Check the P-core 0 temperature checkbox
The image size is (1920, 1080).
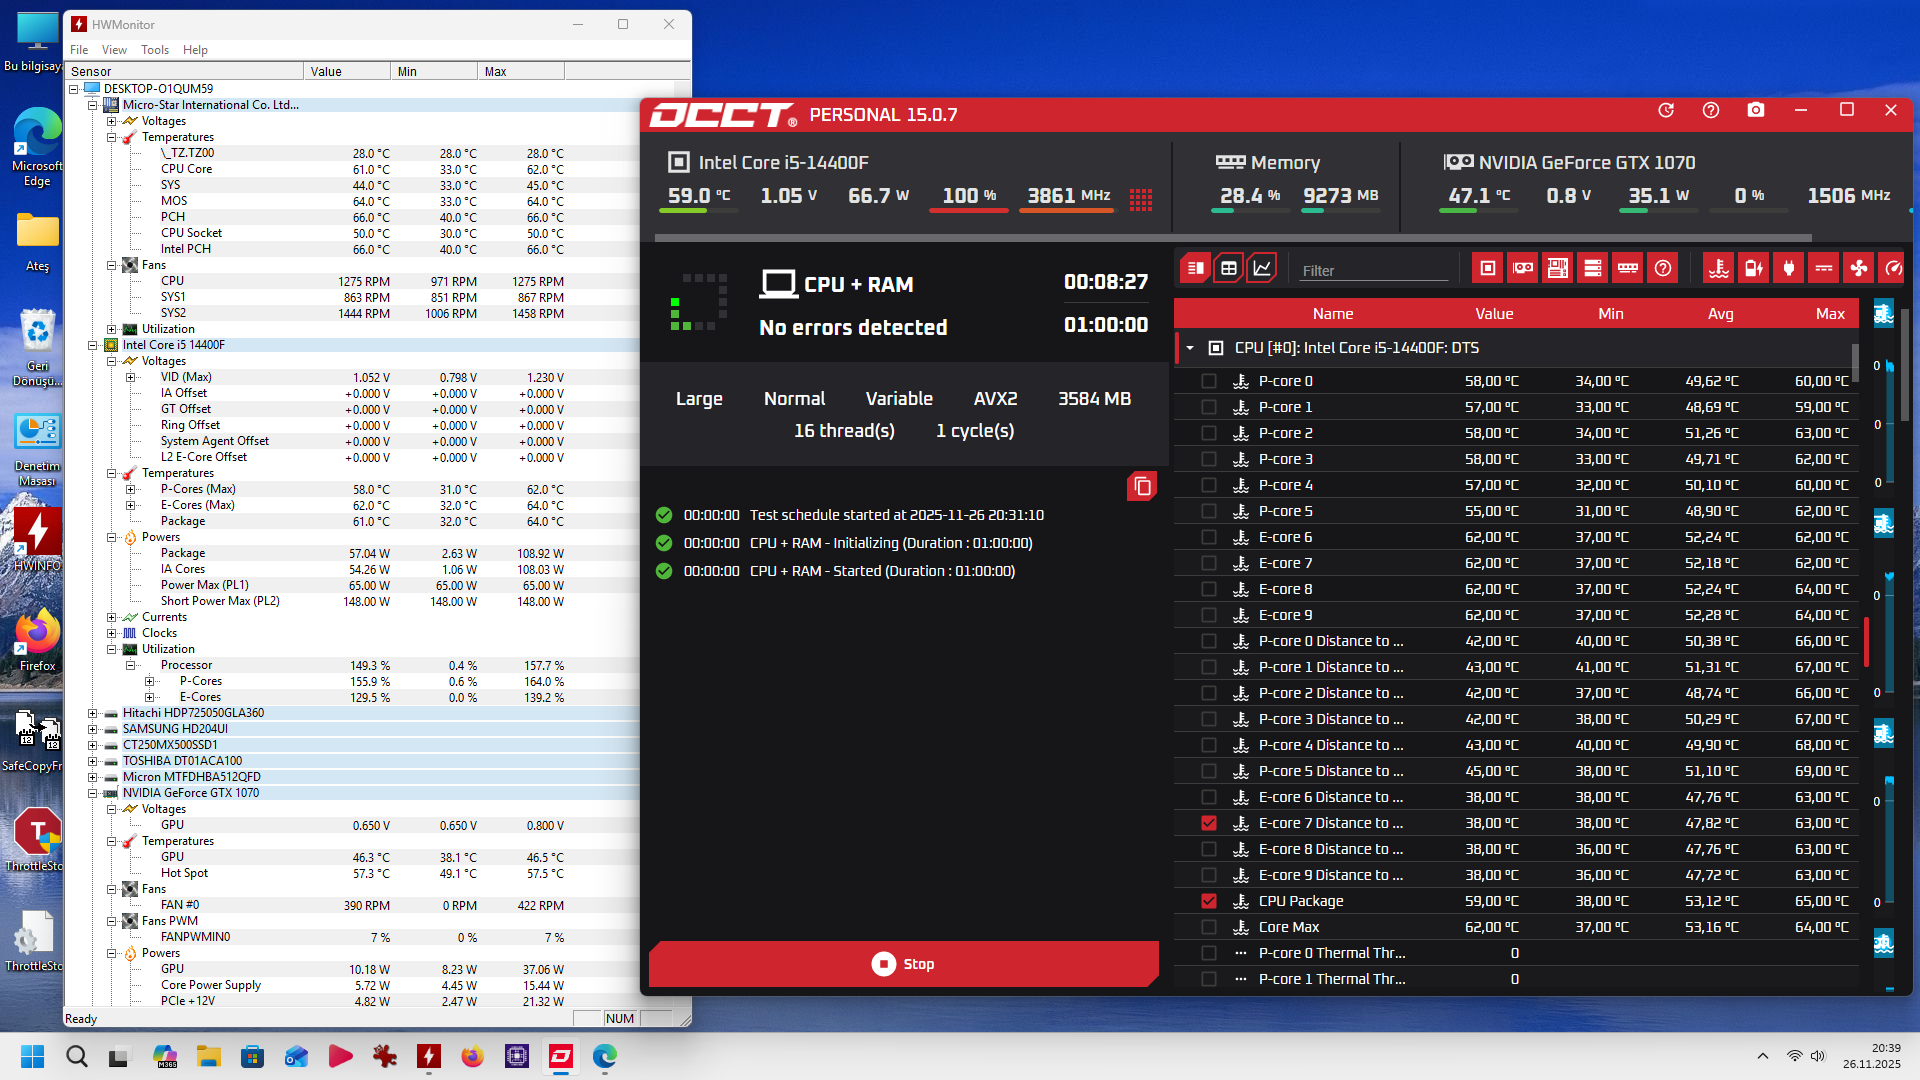1209,381
